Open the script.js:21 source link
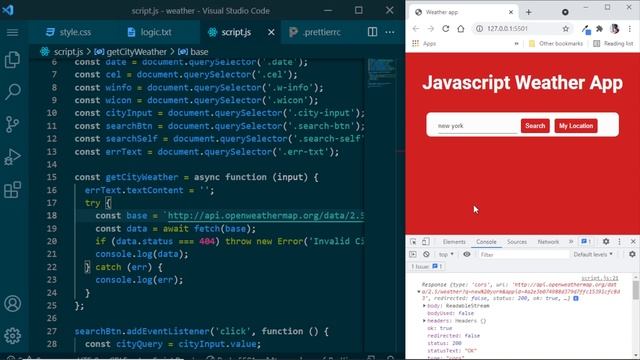This screenshot has width=640, height=360. [600, 278]
